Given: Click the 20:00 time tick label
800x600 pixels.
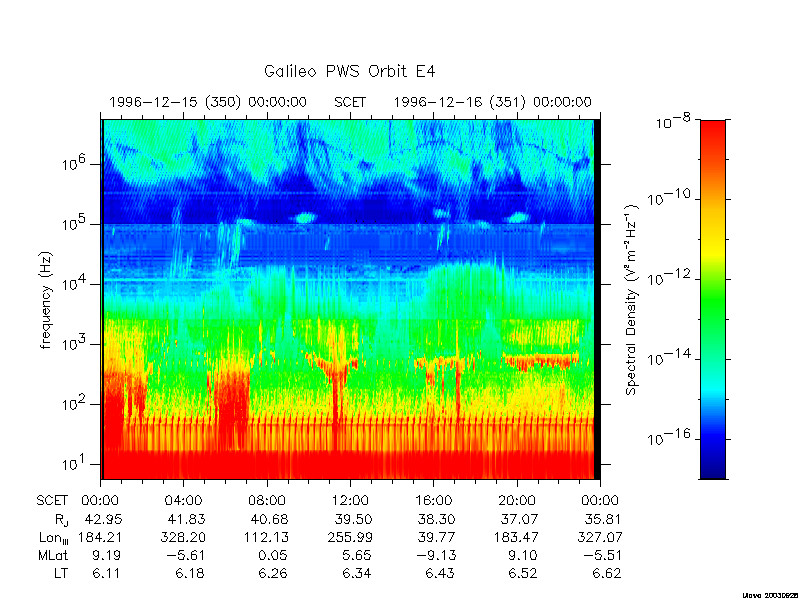Looking at the screenshot, I should tap(517, 501).
